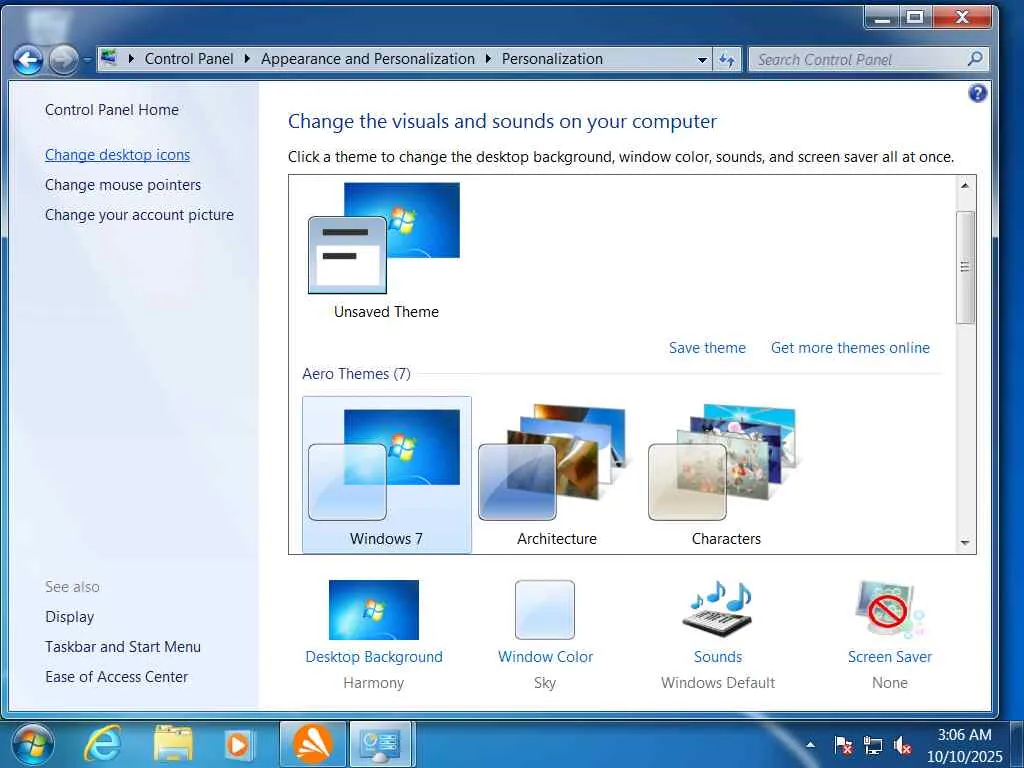This screenshot has width=1024, height=768.
Task: Open Help via the blue question mark
Action: [x=978, y=93]
